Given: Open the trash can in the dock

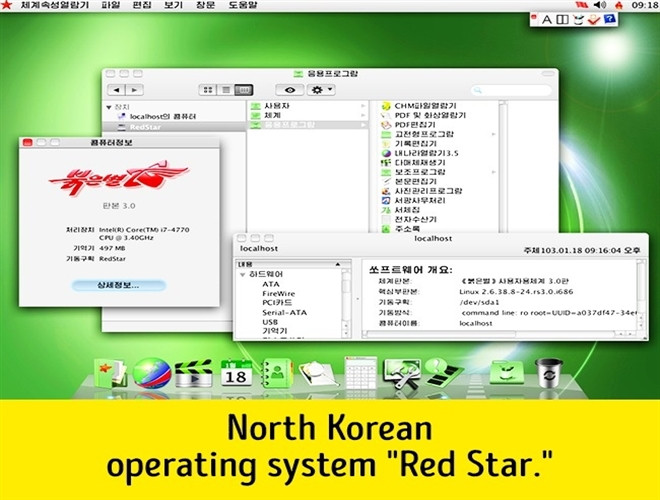Looking at the screenshot, I should point(549,373).
